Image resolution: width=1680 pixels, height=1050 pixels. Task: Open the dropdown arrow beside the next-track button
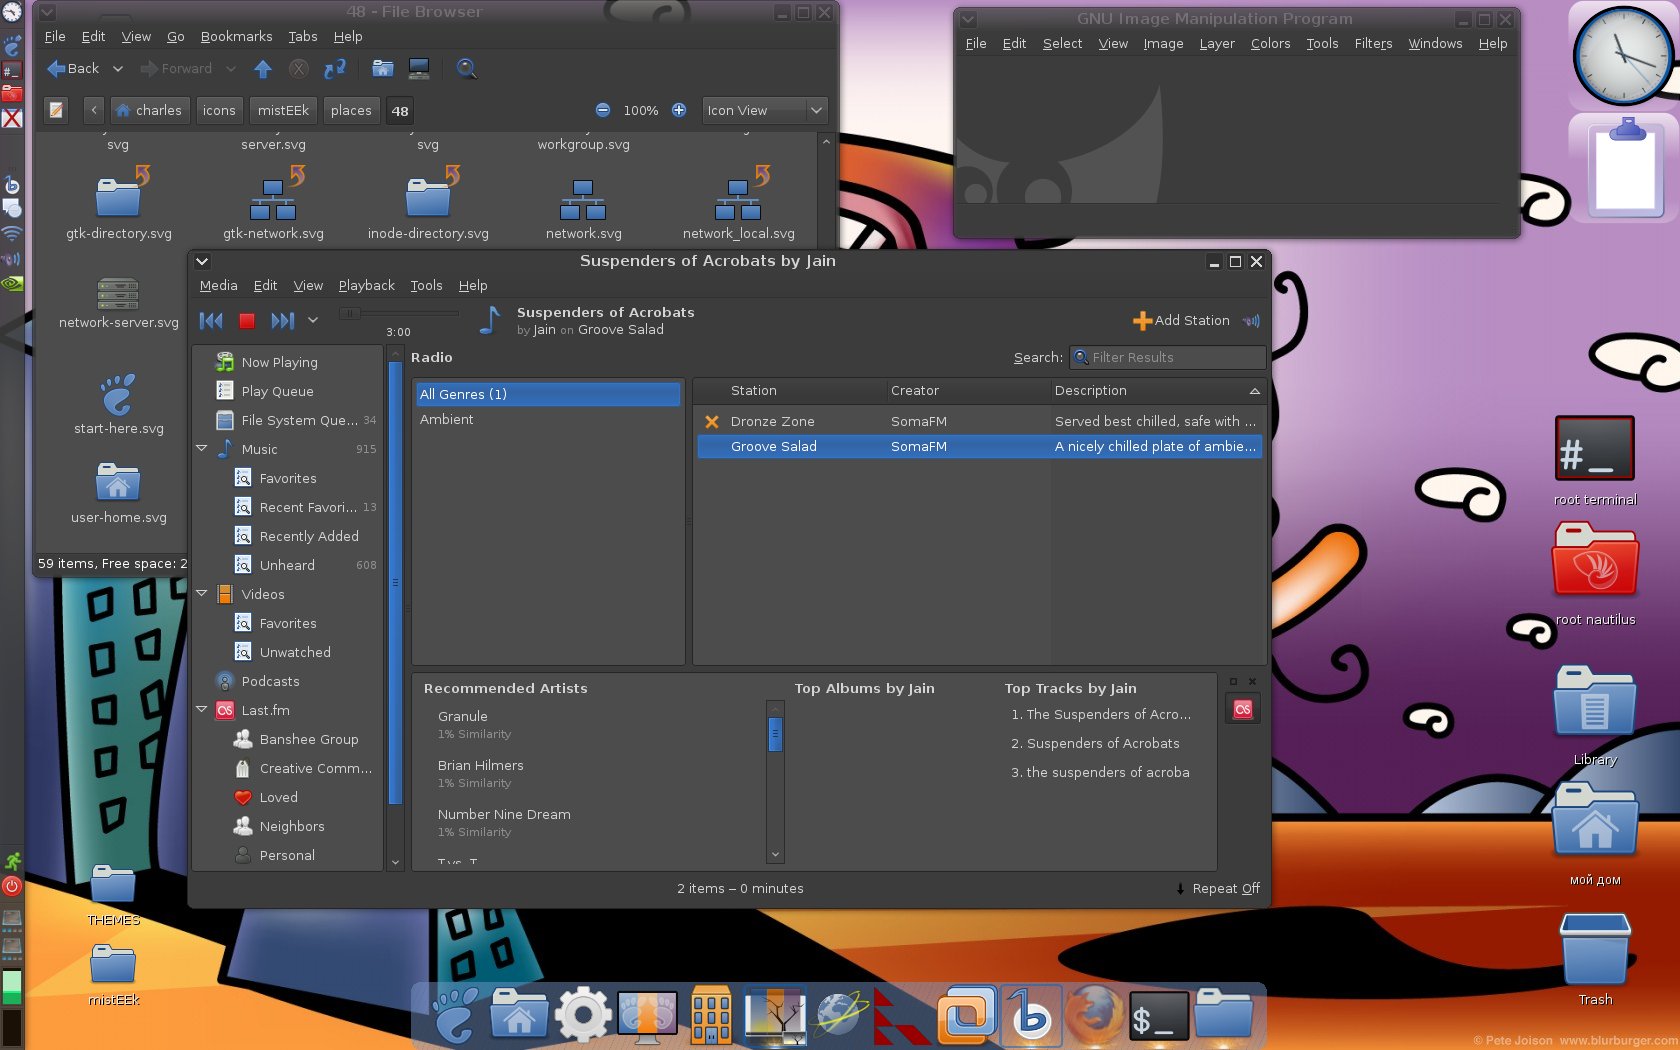pyautogui.click(x=313, y=321)
